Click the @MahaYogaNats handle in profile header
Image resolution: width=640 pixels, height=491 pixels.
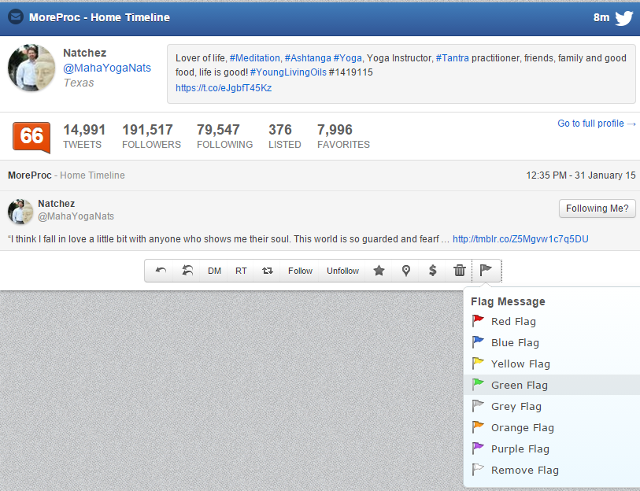click(107, 68)
